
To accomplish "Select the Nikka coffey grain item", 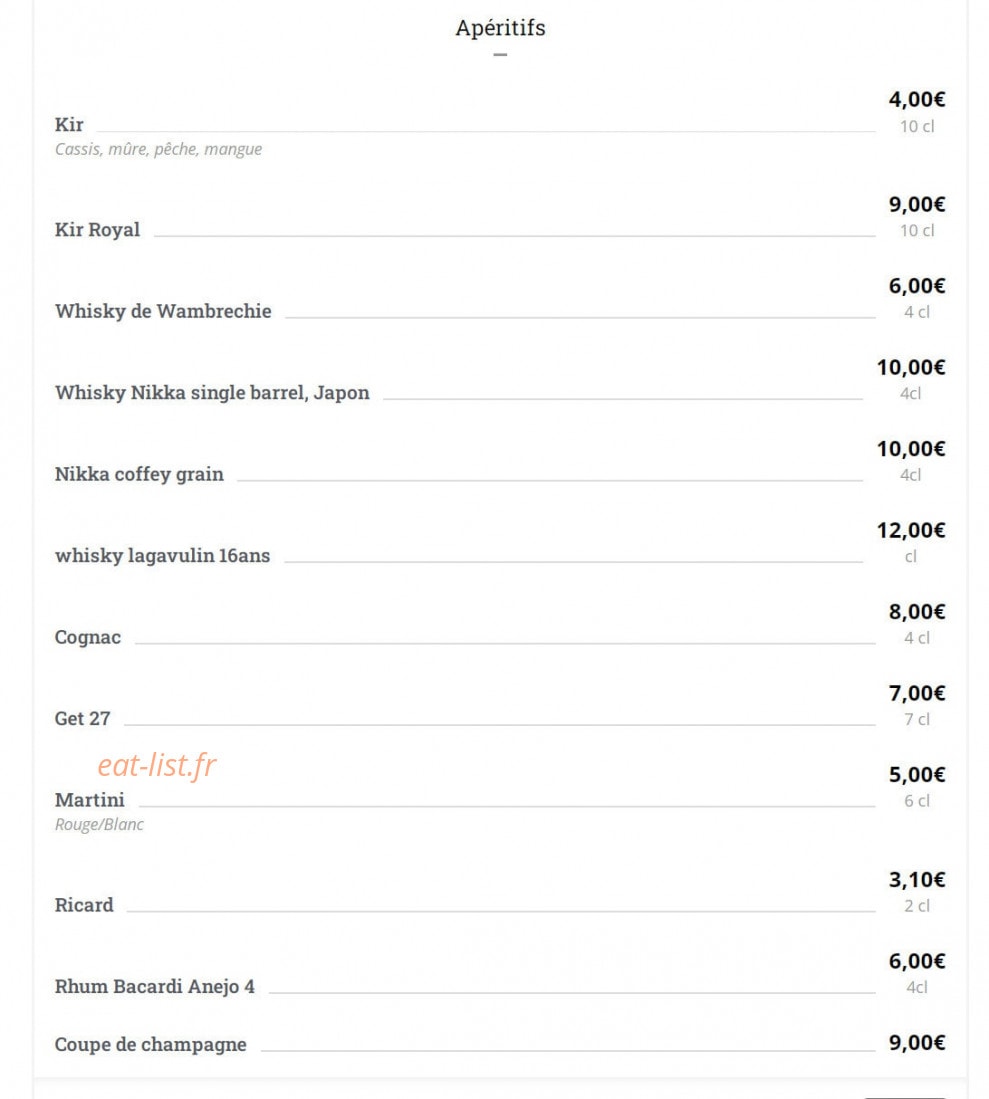I will click(x=139, y=475).
